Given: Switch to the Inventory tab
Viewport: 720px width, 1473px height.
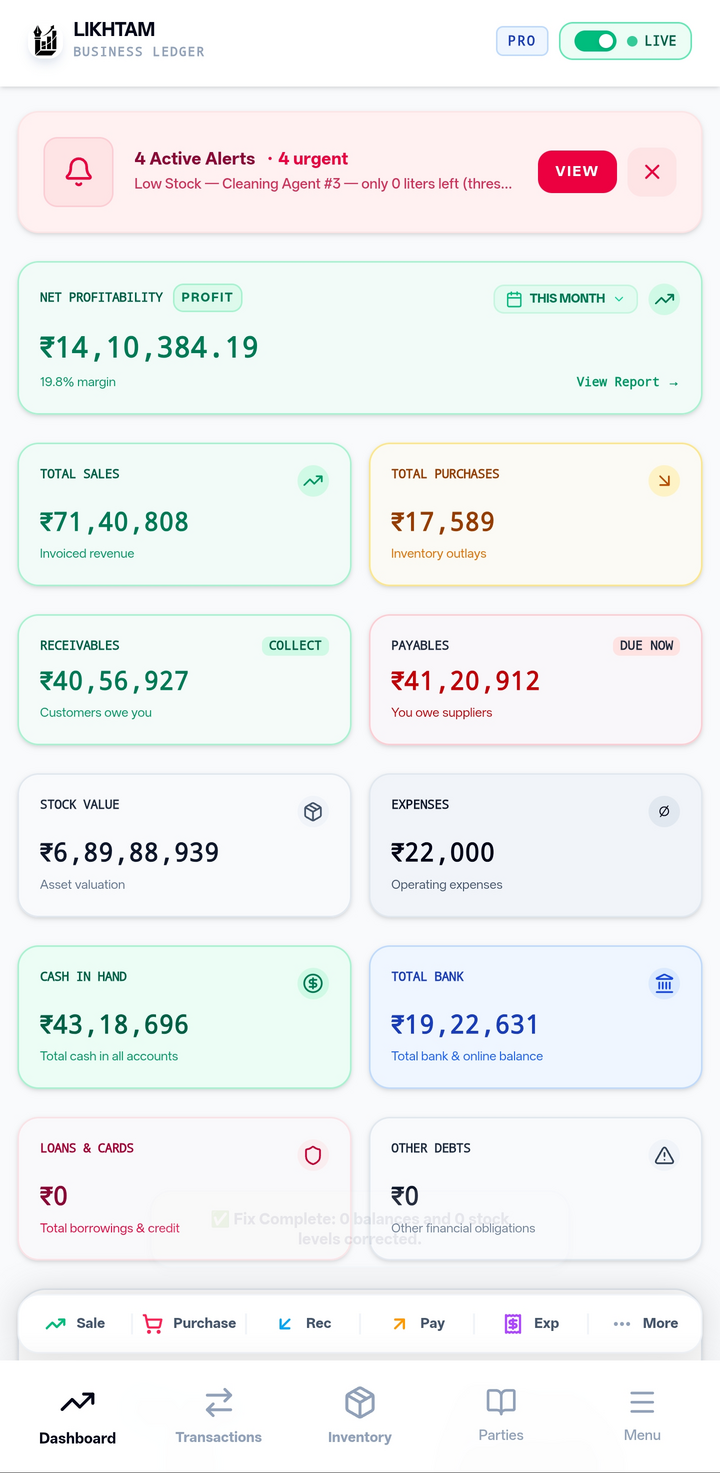Looking at the screenshot, I should point(360,1416).
